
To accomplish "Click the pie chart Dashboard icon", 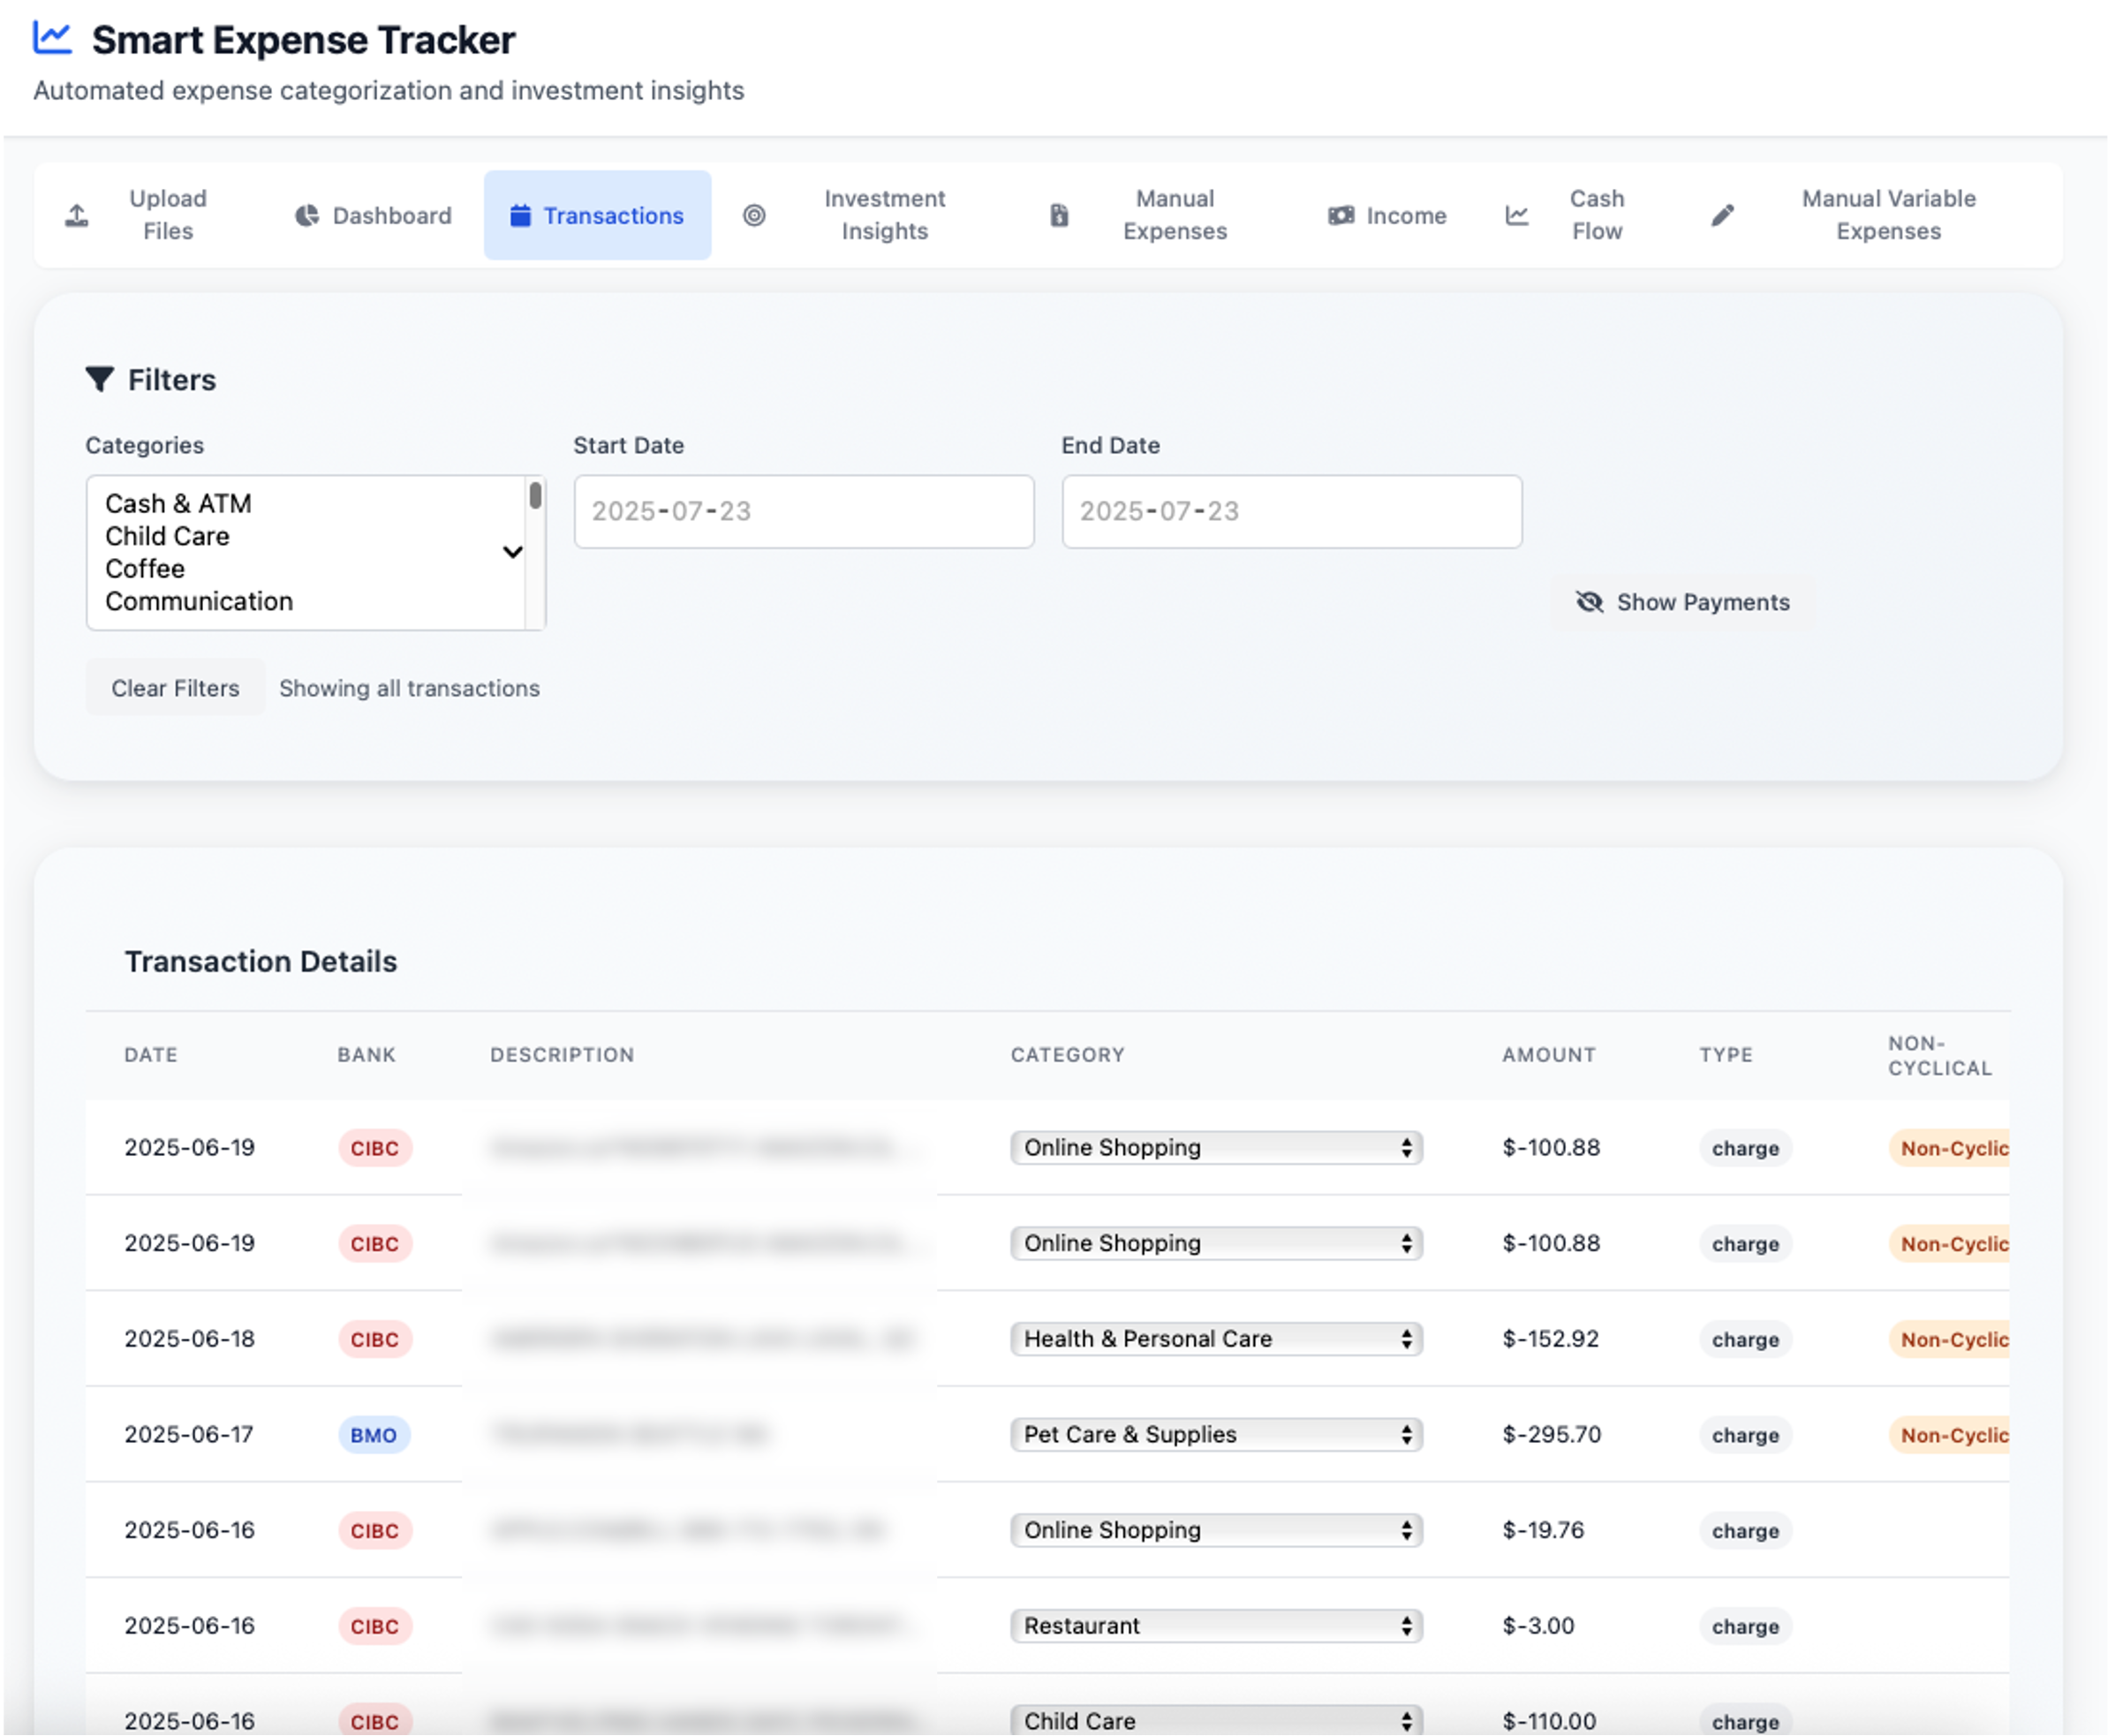I will (307, 215).
